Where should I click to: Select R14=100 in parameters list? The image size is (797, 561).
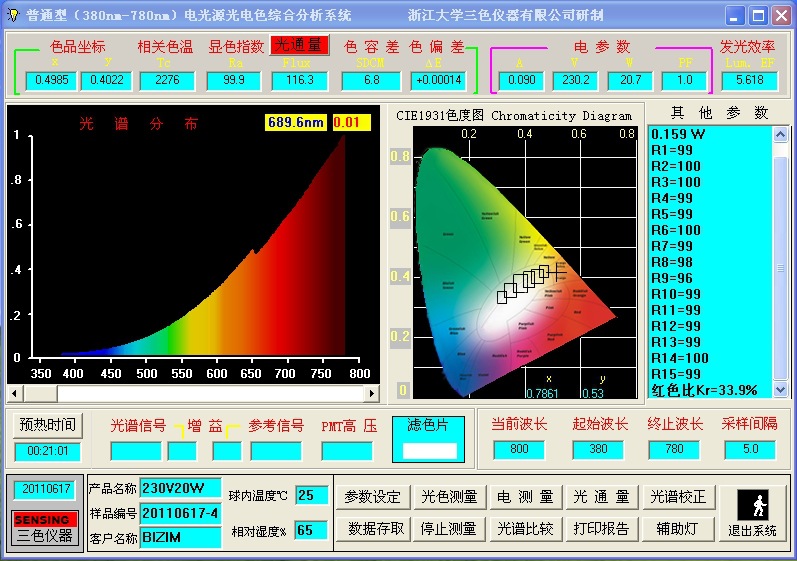pos(711,358)
